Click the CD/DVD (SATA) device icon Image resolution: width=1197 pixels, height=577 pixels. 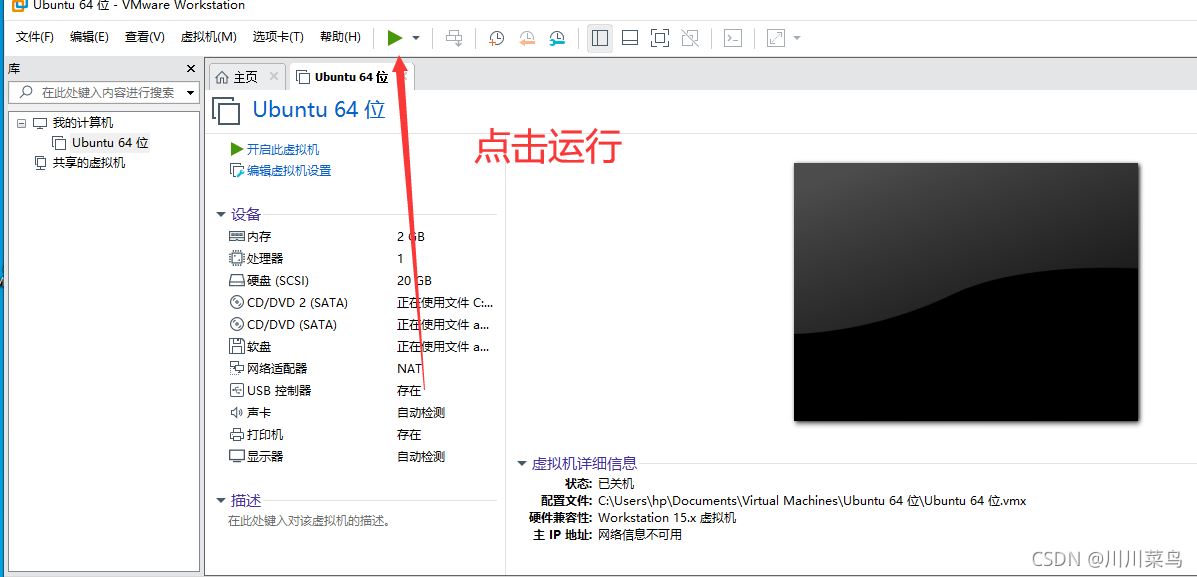click(x=237, y=324)
